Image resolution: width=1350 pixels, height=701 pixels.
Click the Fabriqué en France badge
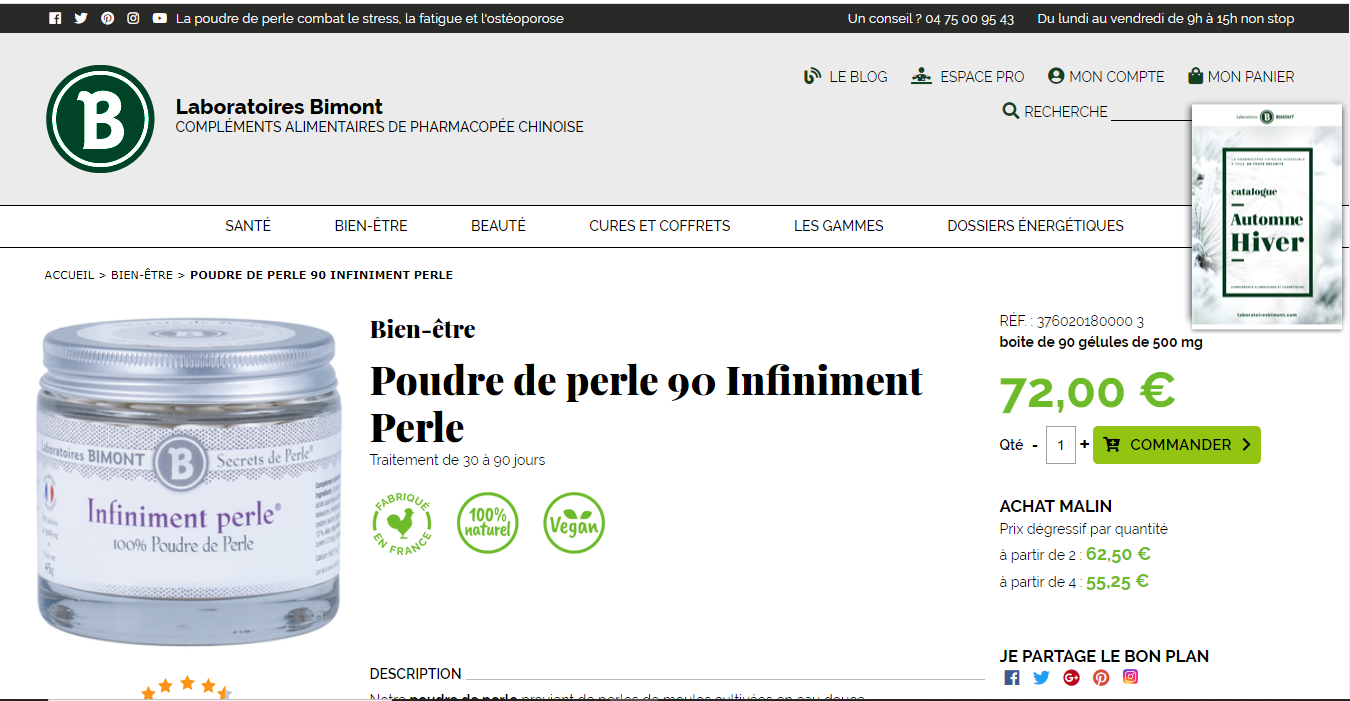pyautogui.click(x=401, y=523)
